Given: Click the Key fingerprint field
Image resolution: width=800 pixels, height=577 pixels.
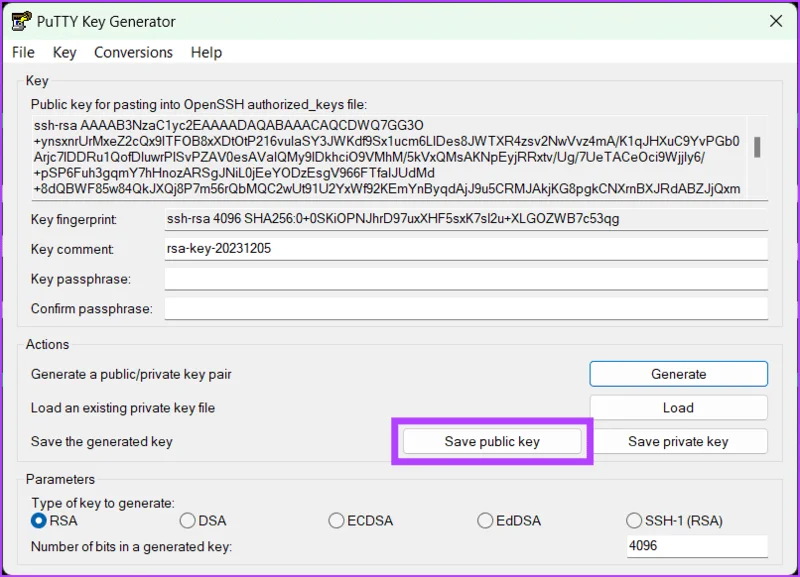Looking at the screenshot, I should (466, 219).
